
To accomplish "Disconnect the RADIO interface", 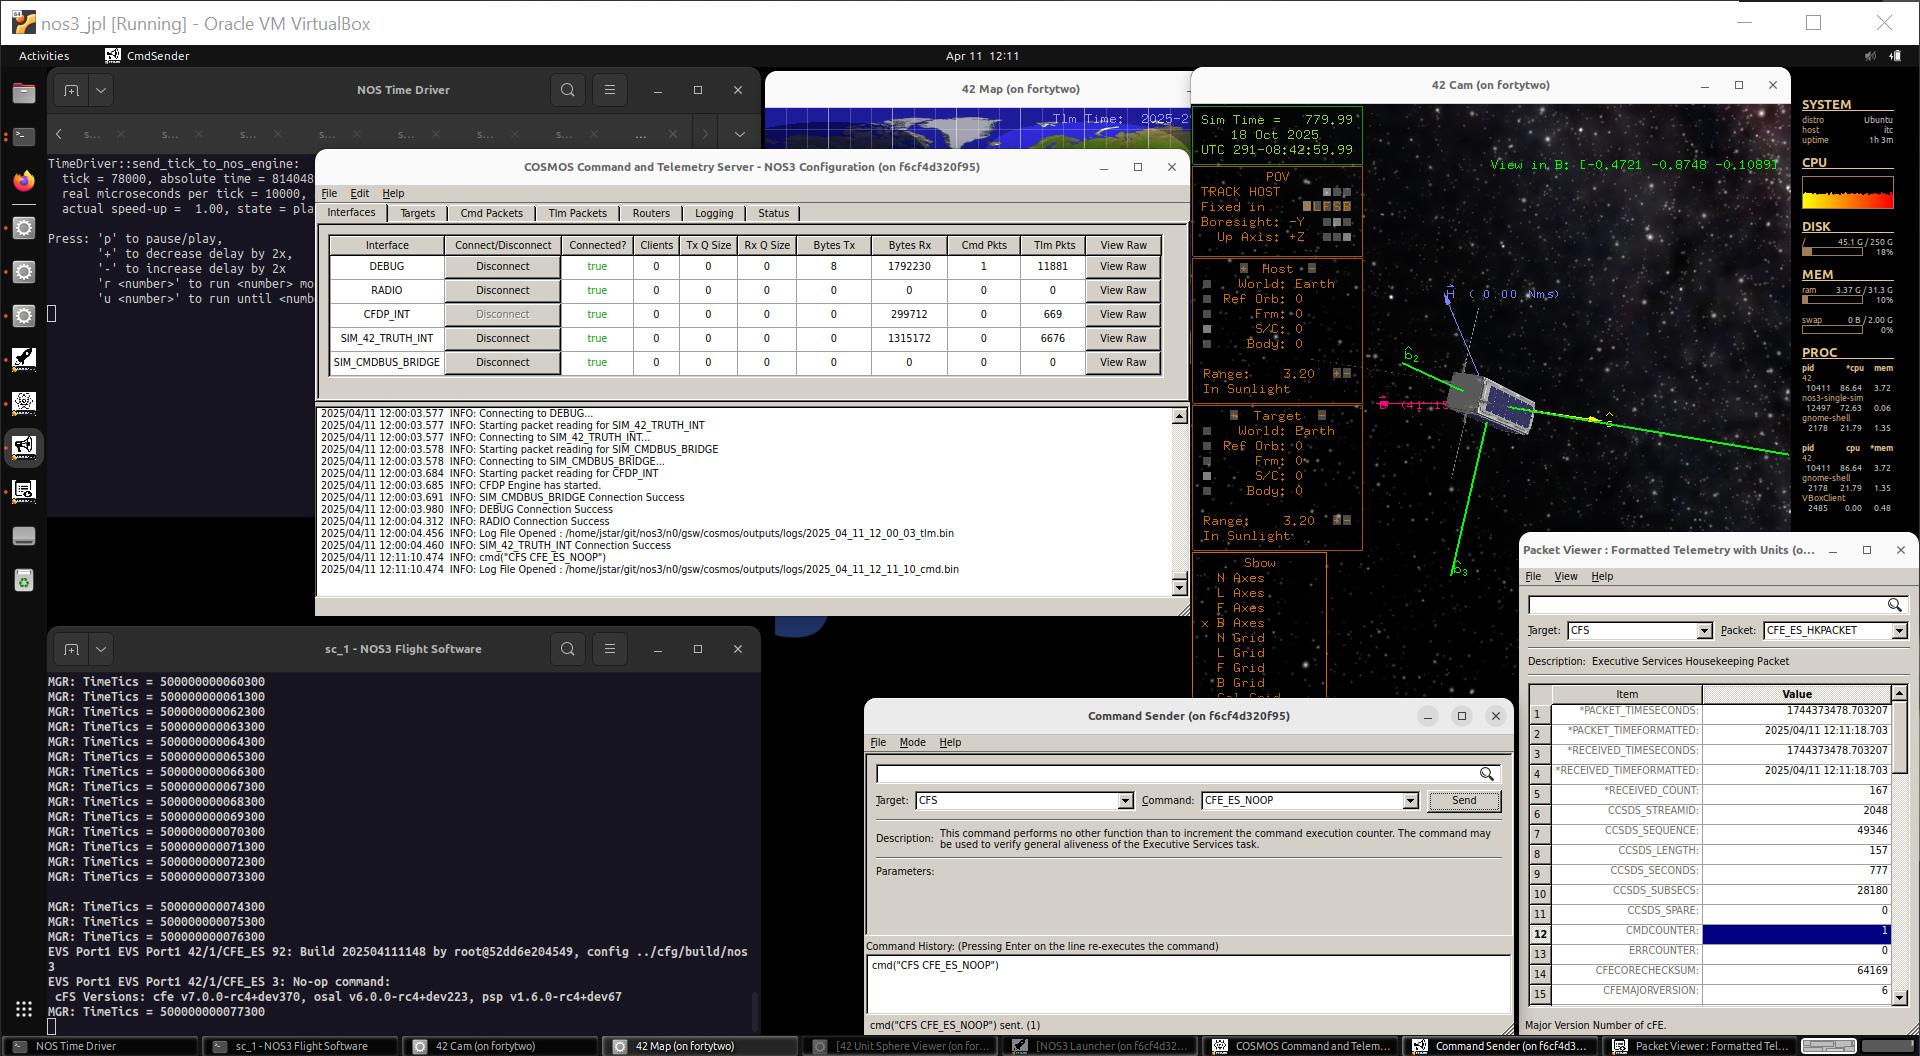I will coord(503,291).
